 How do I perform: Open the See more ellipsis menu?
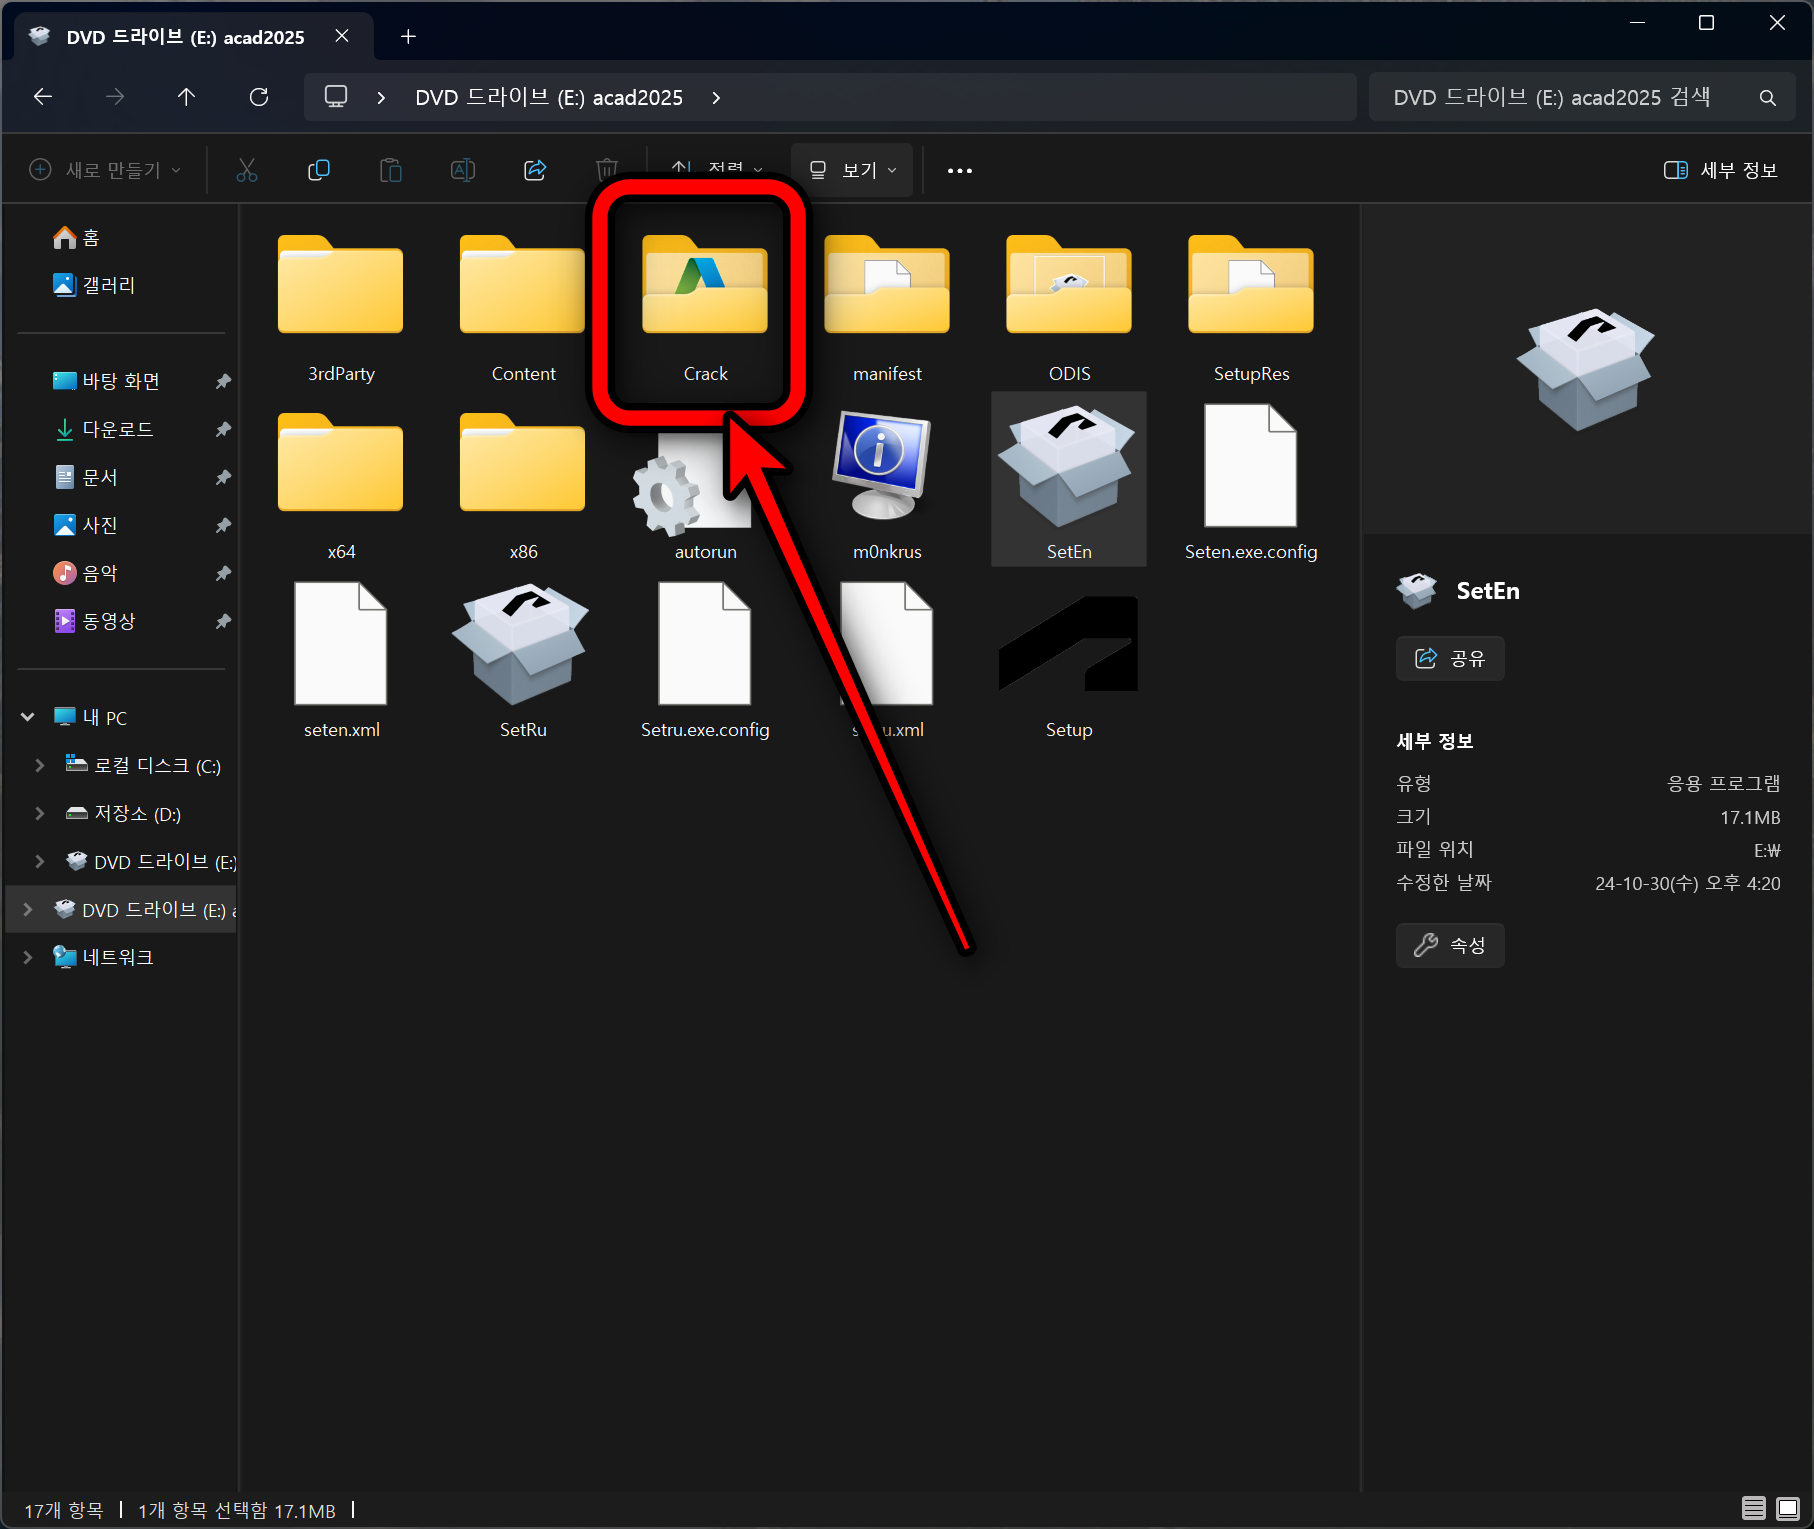960,171
